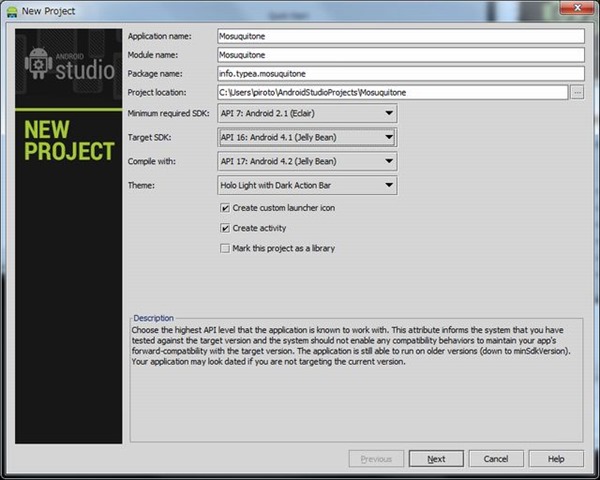This screenshot has height=480, width=600.
Task: Focus the Application name field
Action: pos(400,36)
